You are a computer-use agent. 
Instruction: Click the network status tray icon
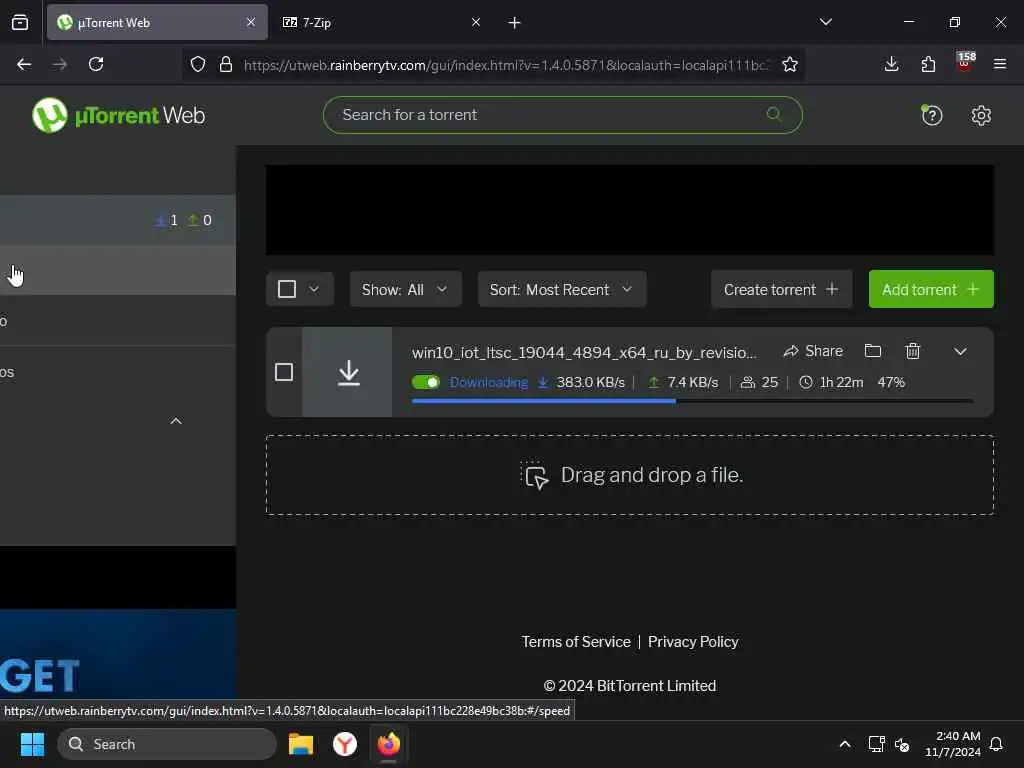click(x=876, y=744)
